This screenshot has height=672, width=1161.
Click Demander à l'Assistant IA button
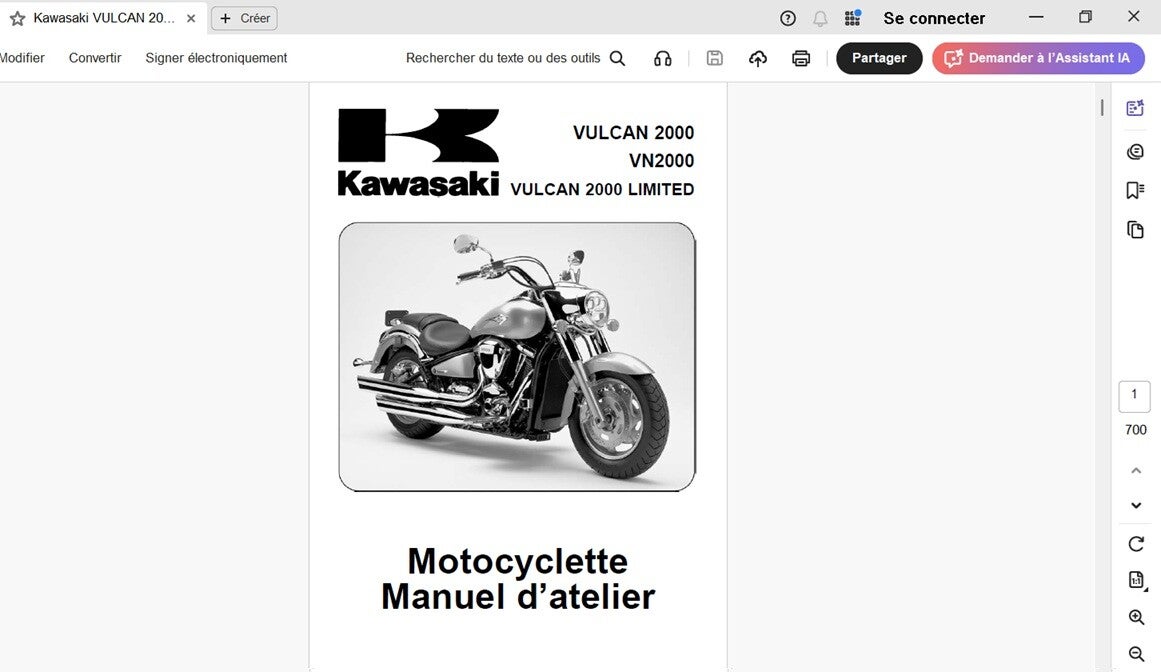(x=1038, y=58)
